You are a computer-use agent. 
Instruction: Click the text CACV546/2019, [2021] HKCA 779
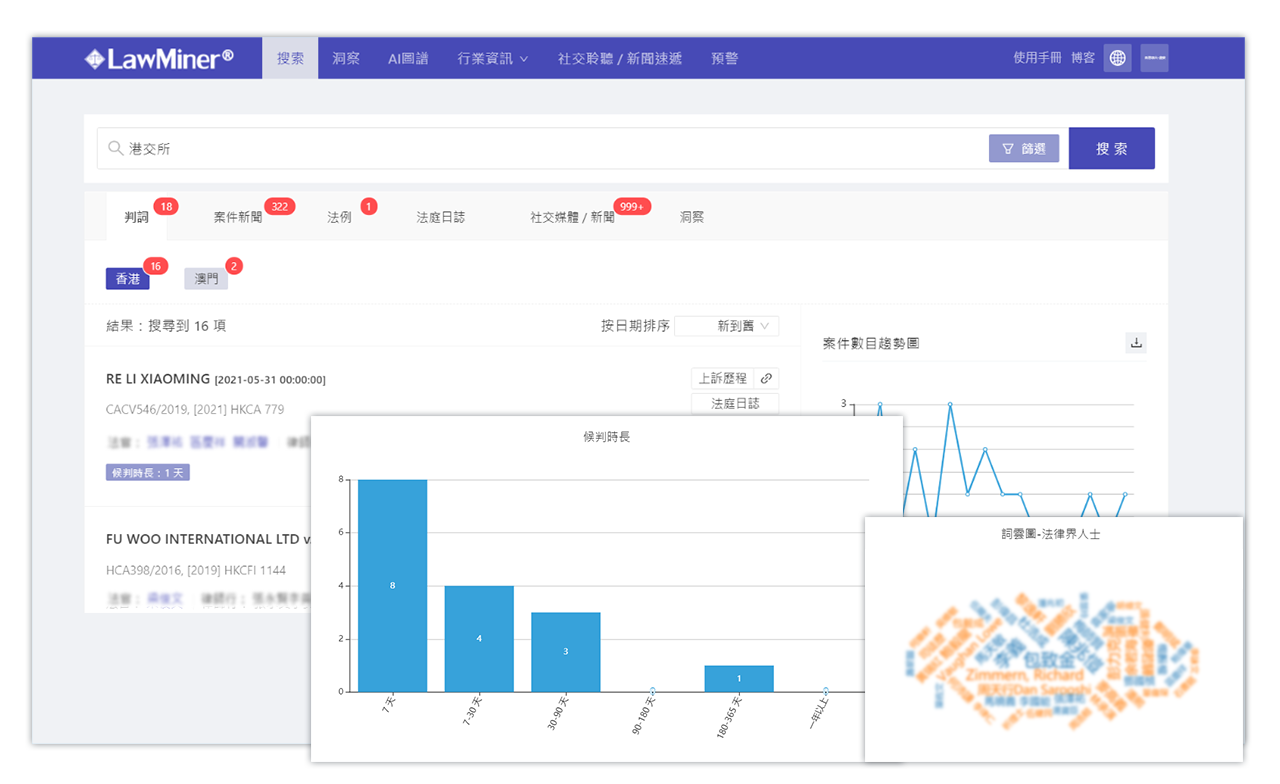(x=196, y=409)
